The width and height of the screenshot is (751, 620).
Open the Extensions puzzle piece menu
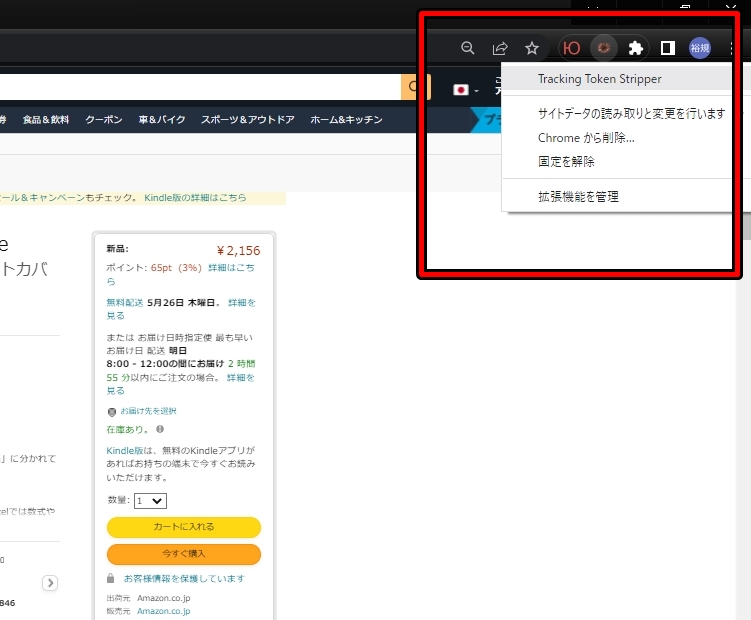[636, 48]
